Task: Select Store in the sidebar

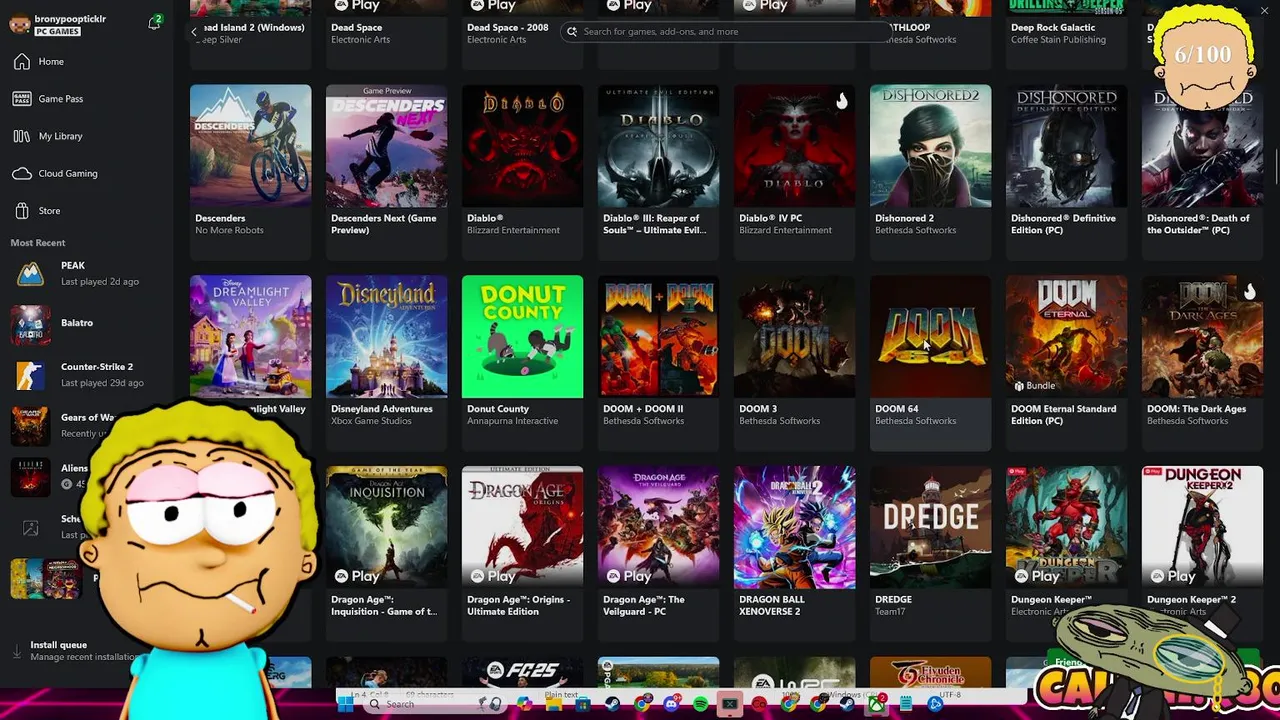Action: pos(49,211)
